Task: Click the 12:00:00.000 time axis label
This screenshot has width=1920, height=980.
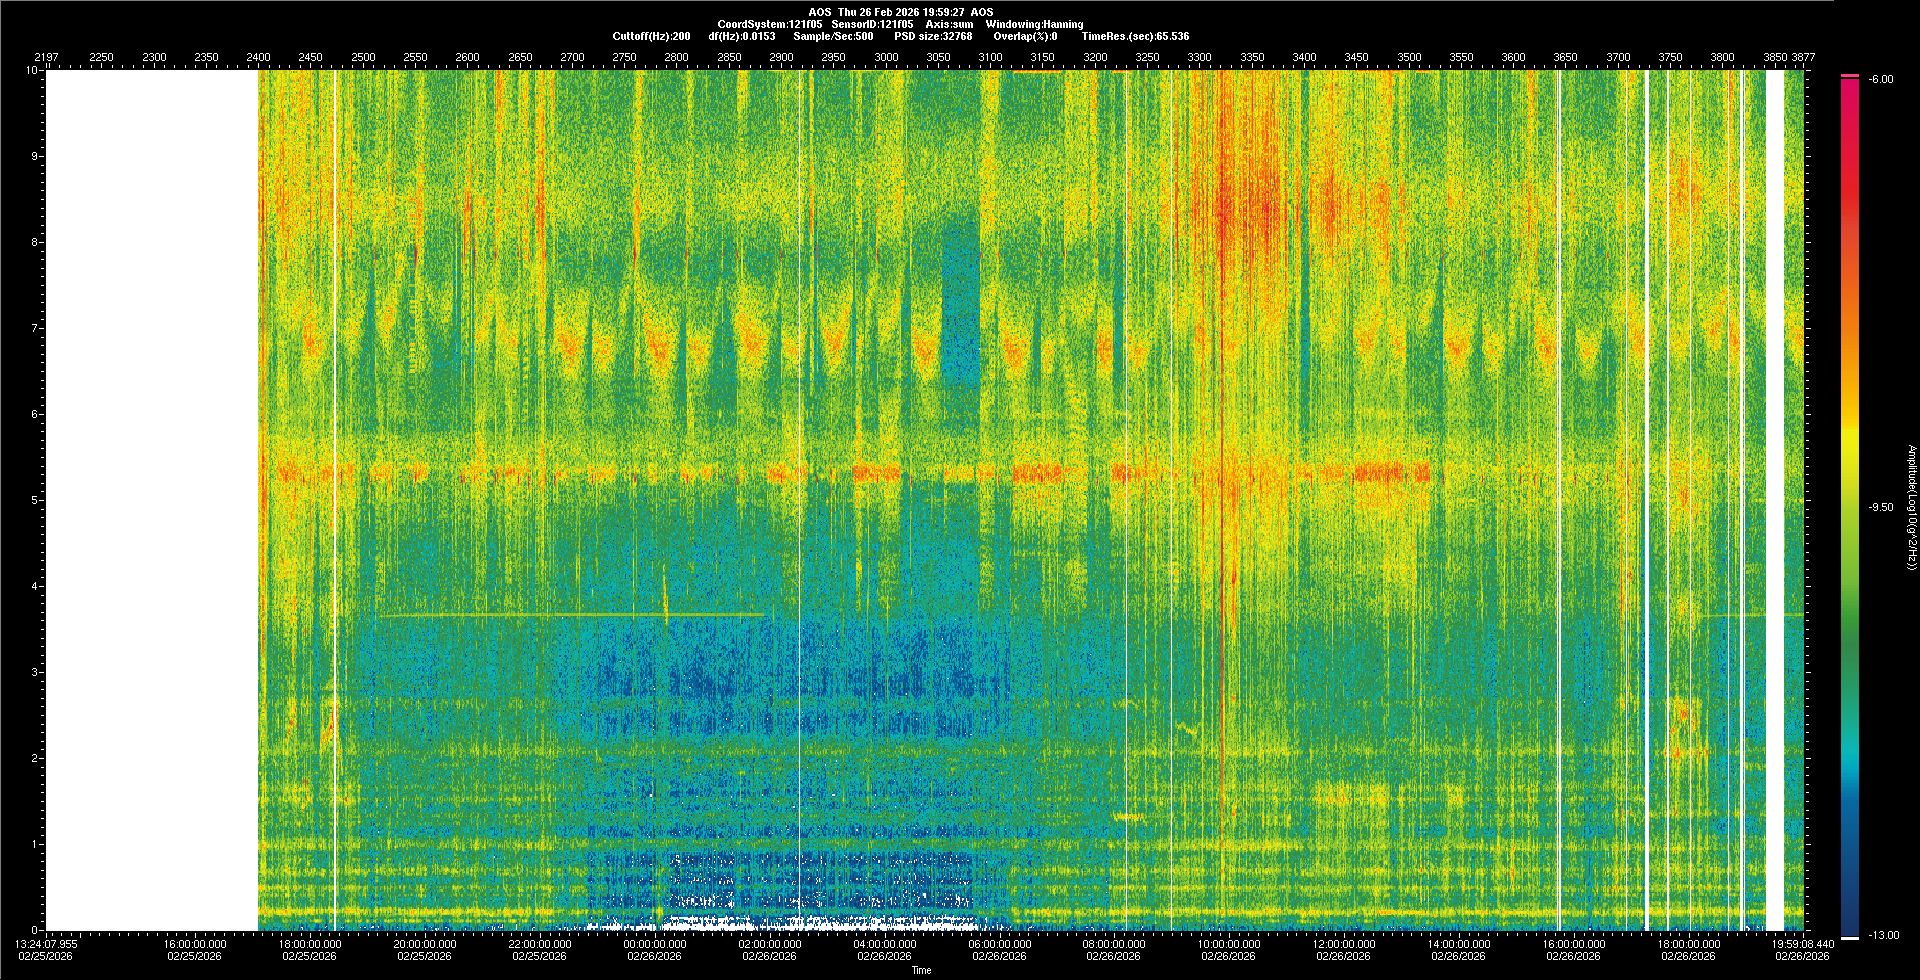Action: pos(1343,943)
